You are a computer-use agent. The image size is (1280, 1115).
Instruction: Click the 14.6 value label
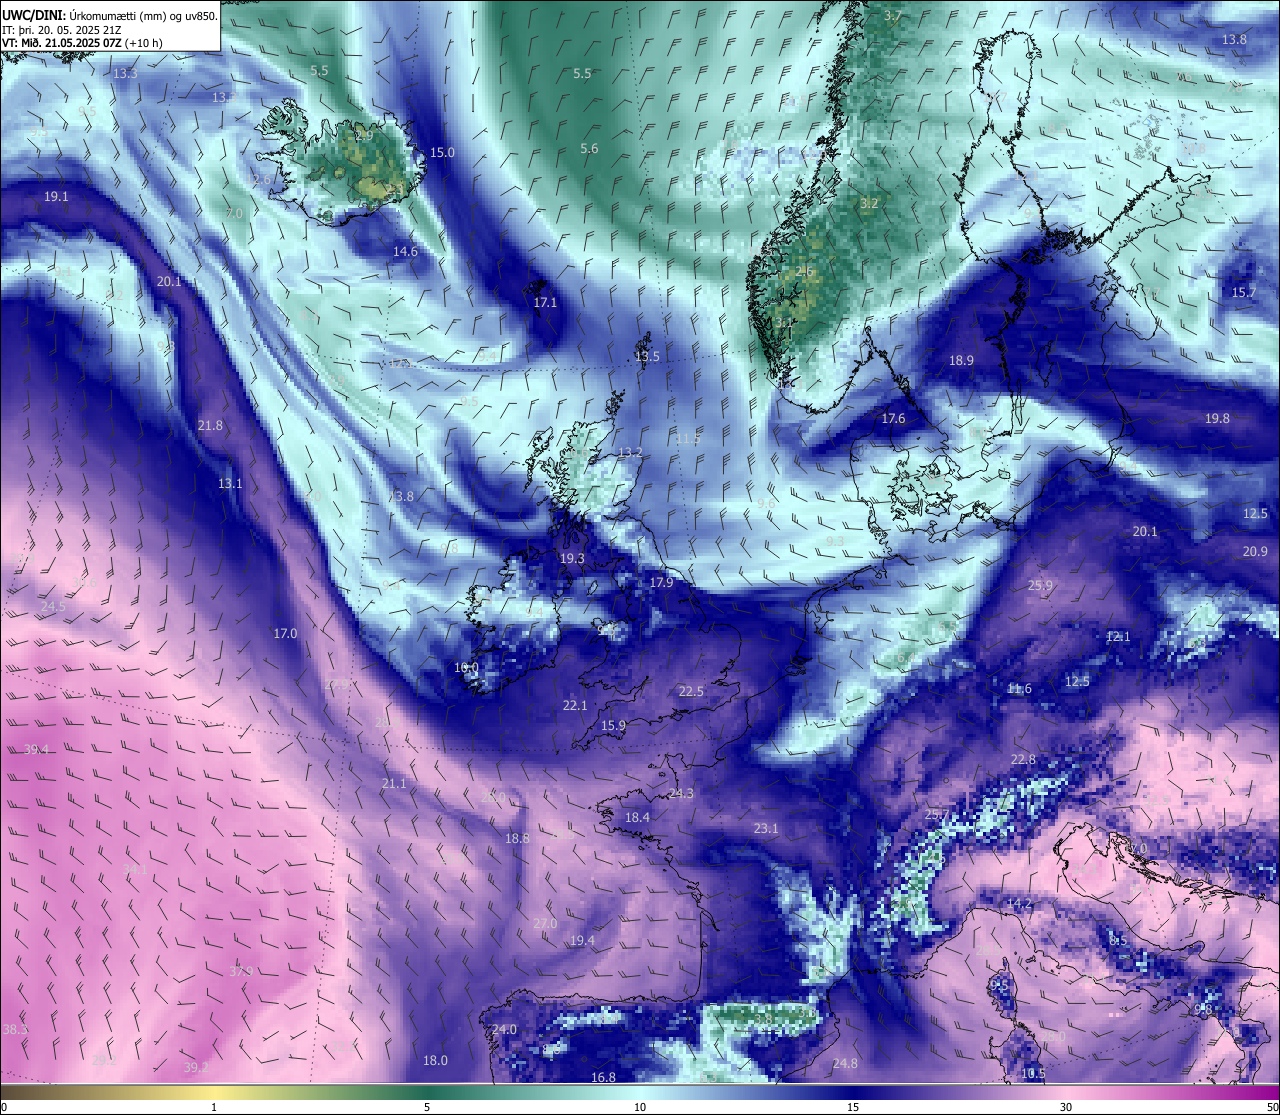tap(405, 252)
